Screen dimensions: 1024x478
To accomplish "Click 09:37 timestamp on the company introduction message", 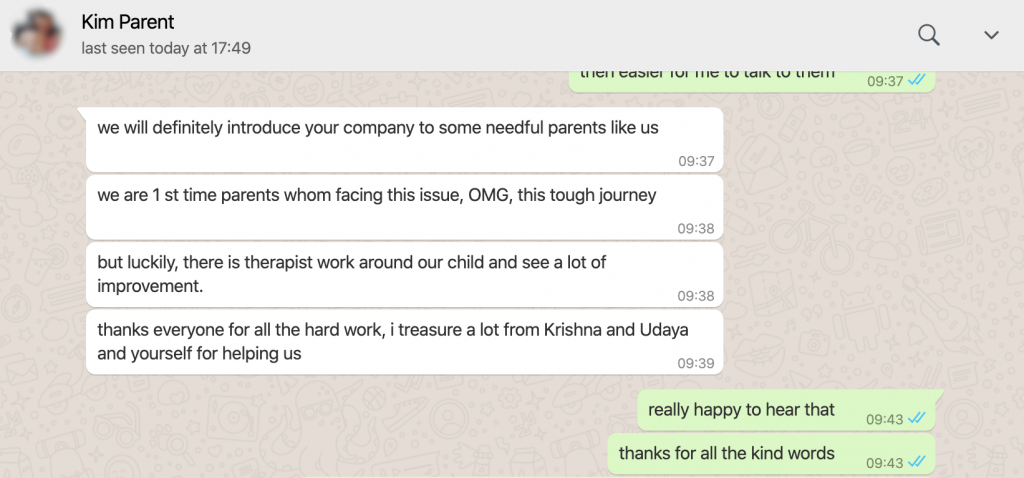I will [x=695, y=160].
